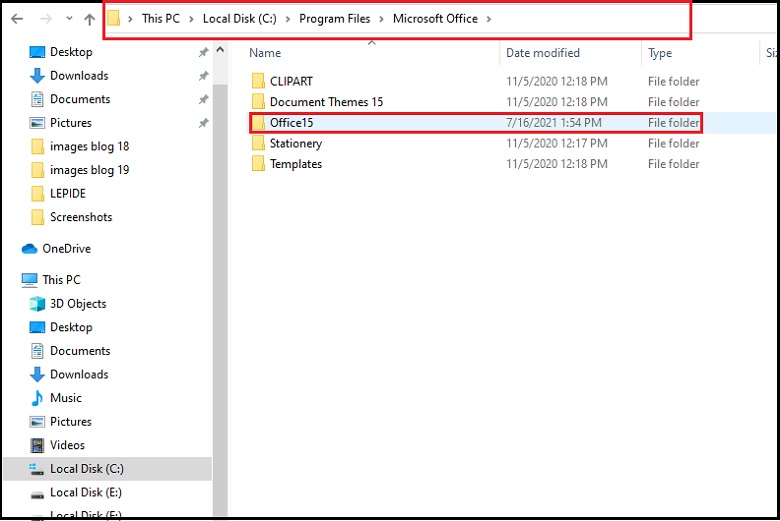Screen dimensions: 780x521
Task: Click pin icon beside Quick access Documents
Action: coord(203,100)
